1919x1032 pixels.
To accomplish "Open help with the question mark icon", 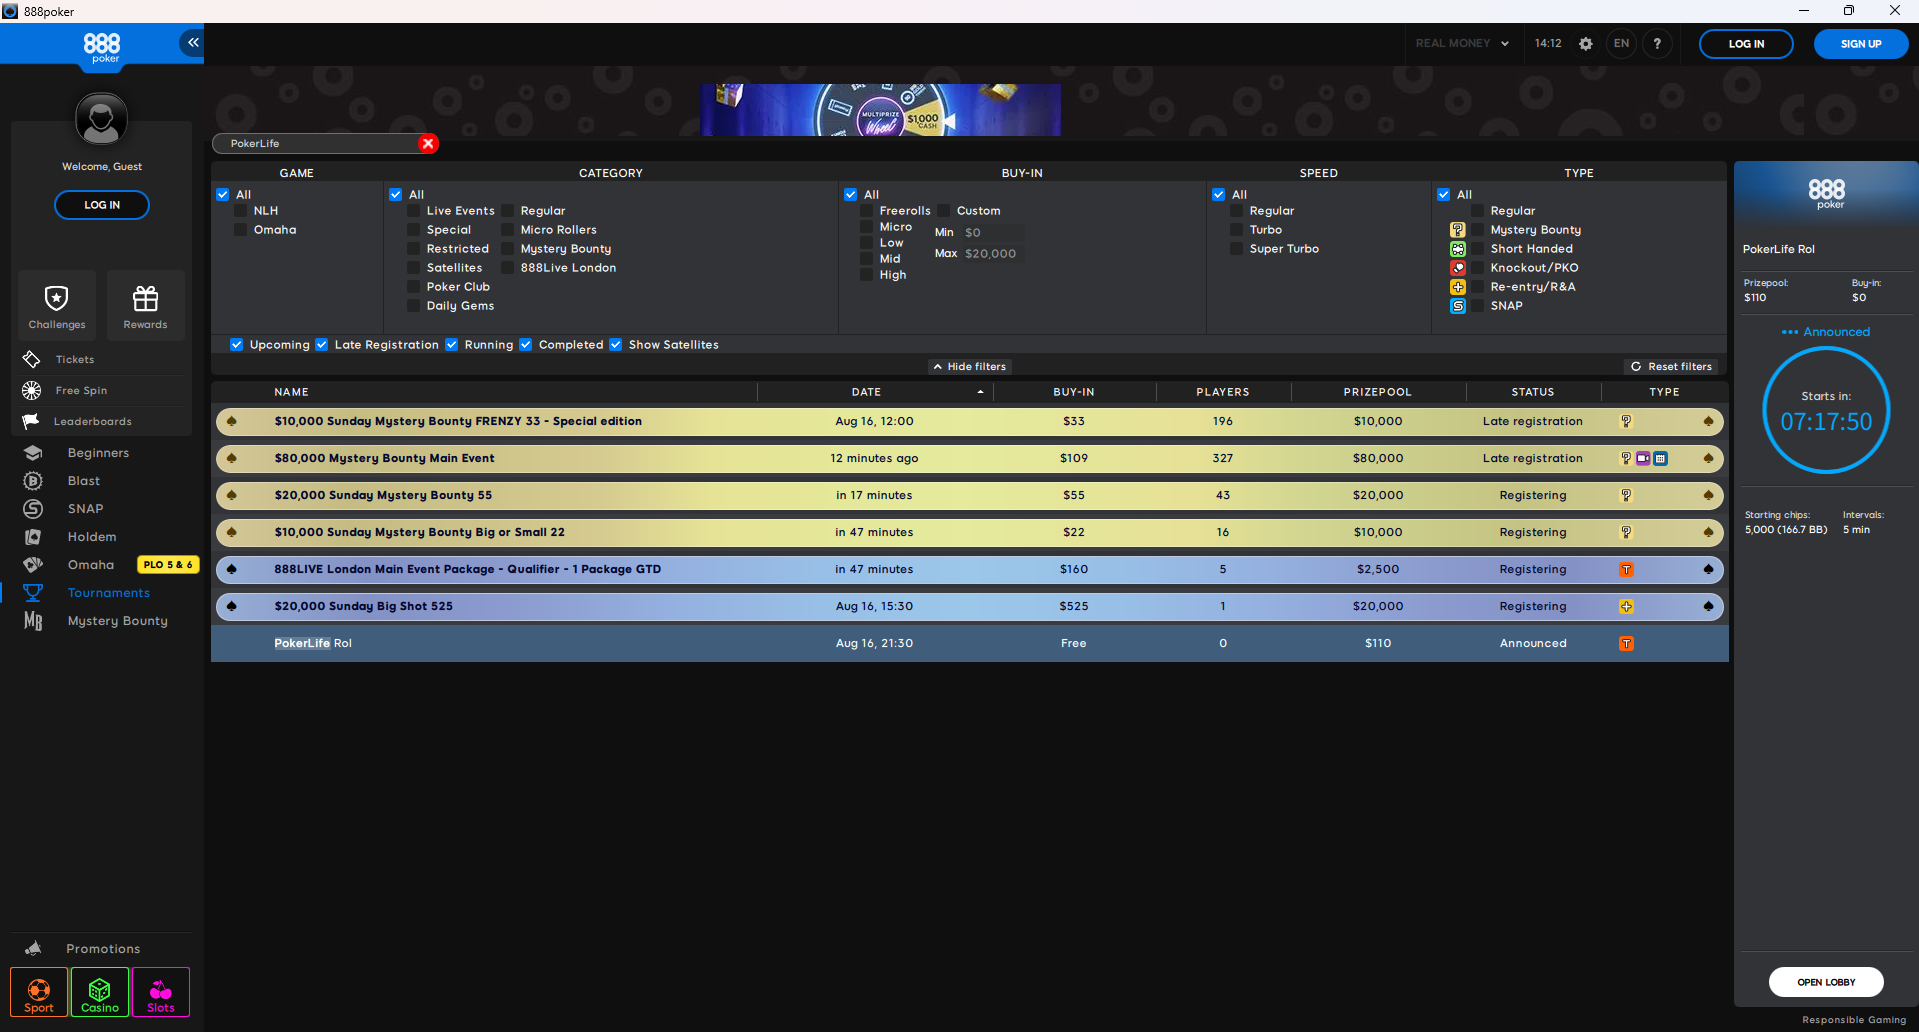I will coord(1657,44).
